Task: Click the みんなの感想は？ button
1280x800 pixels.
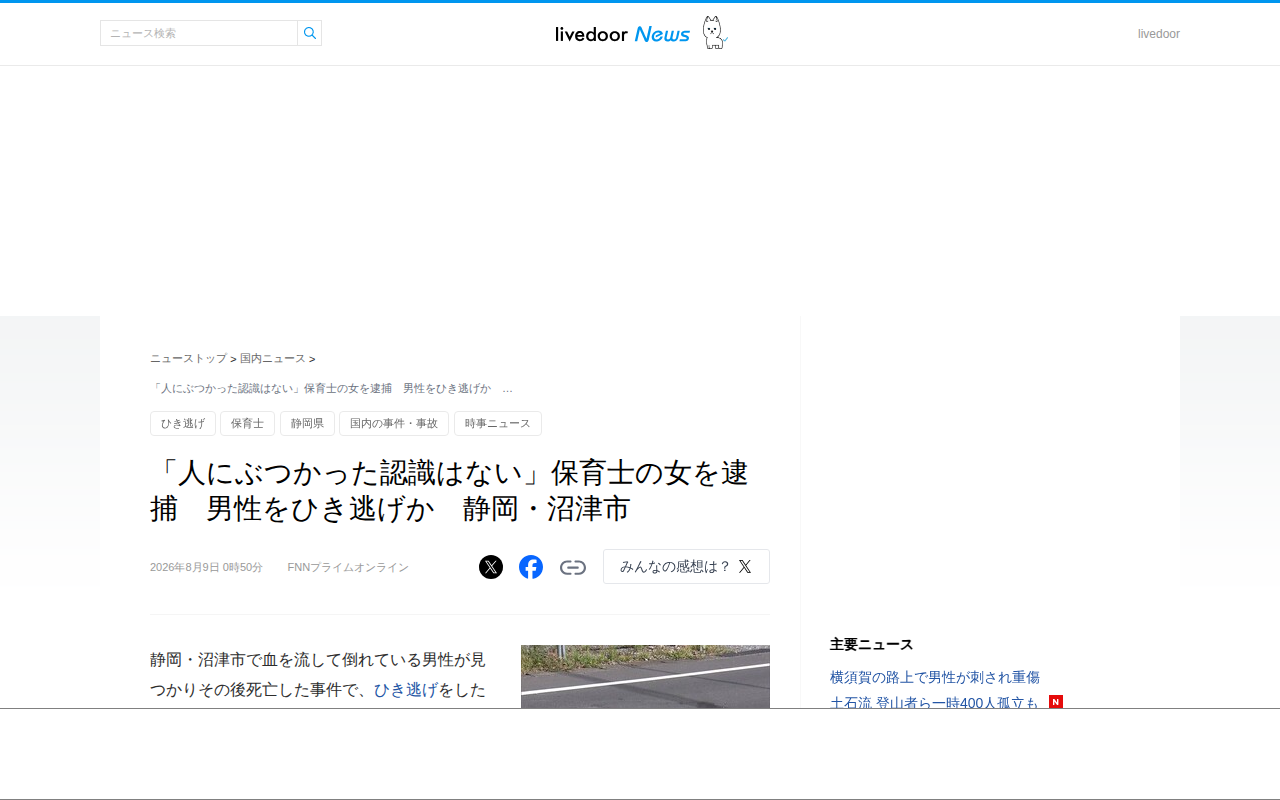Action: 686,566
